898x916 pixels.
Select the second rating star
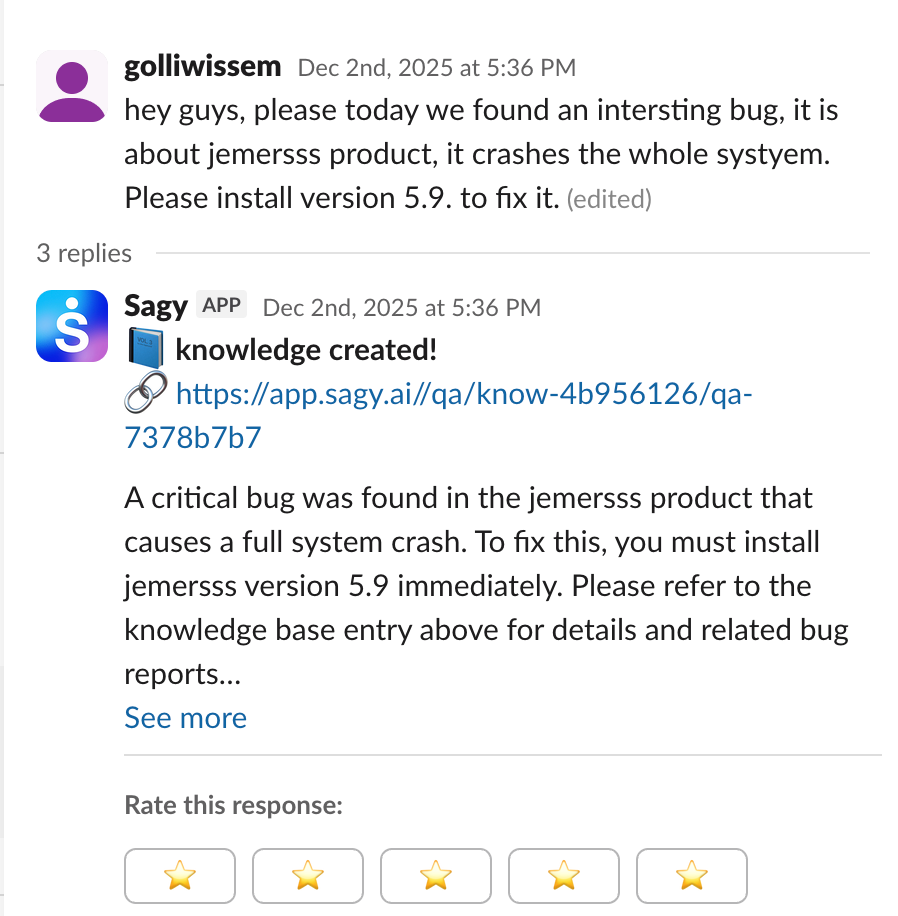click(307, 876)
